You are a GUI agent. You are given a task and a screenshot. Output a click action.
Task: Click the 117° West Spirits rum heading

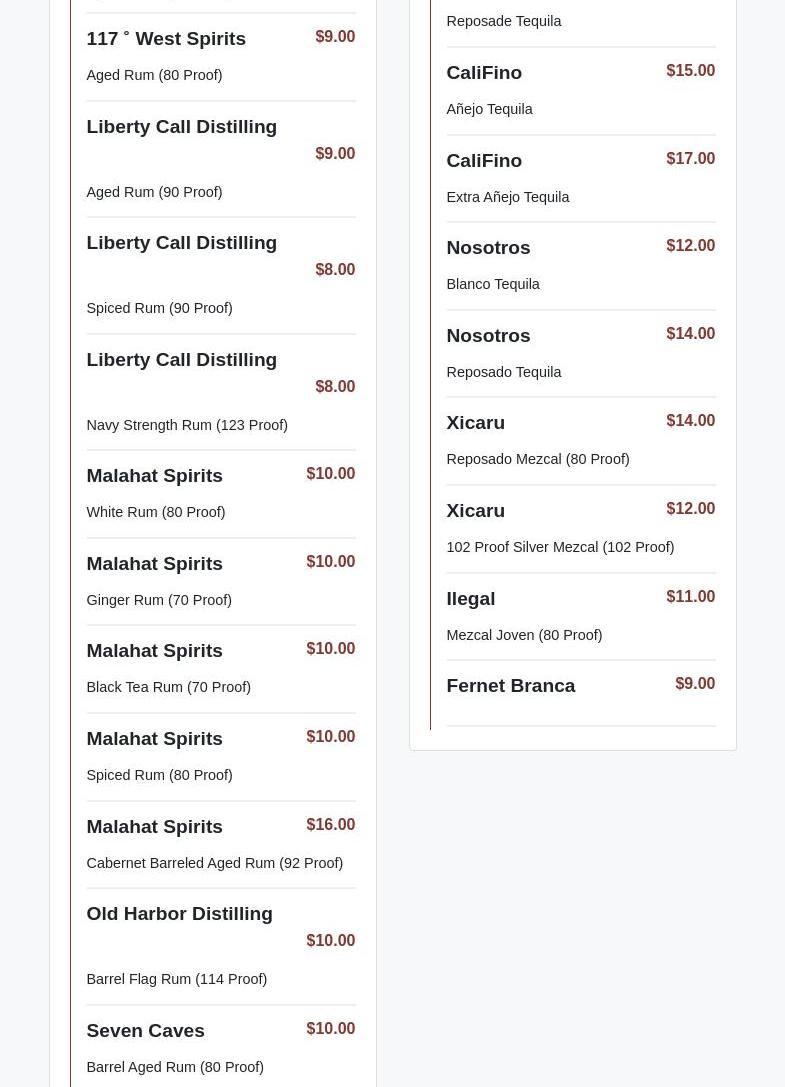[x=166, y=39]
